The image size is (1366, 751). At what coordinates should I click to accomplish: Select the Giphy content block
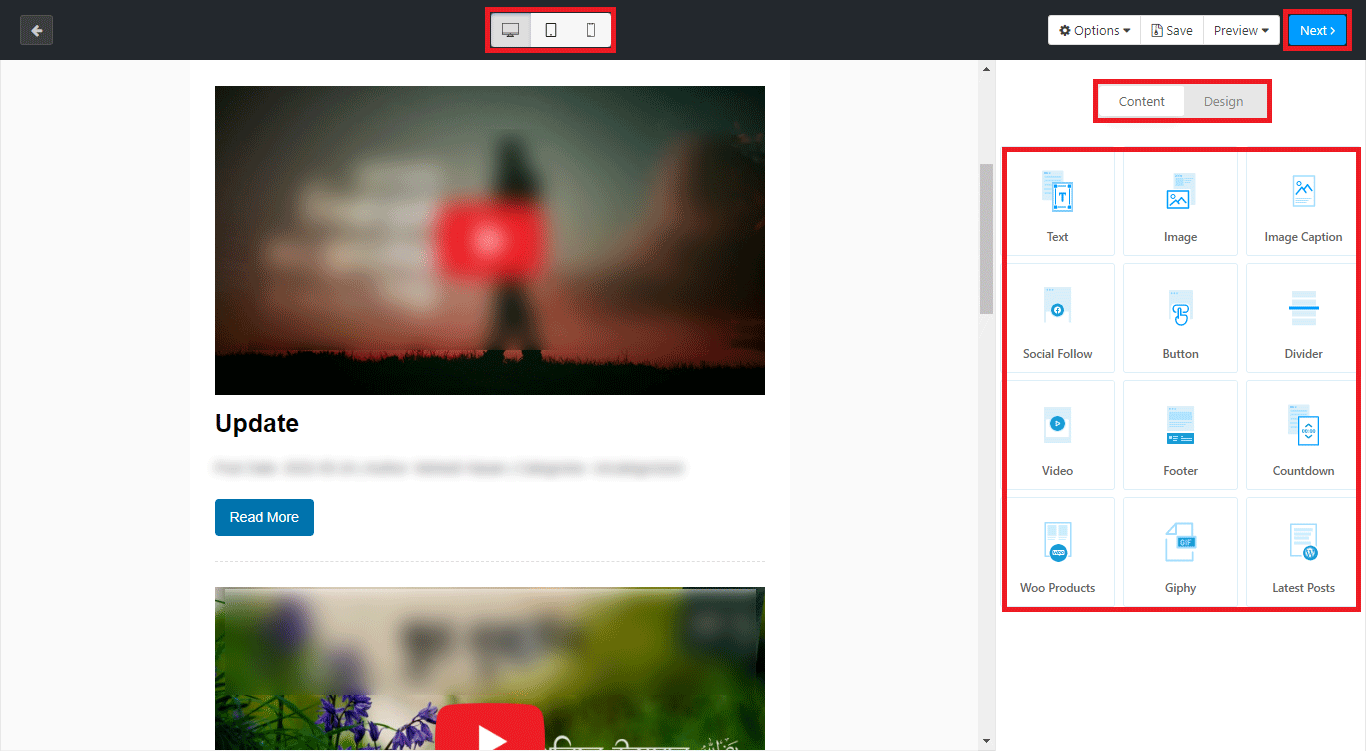pyautogui.click(x=1180, y=551)
